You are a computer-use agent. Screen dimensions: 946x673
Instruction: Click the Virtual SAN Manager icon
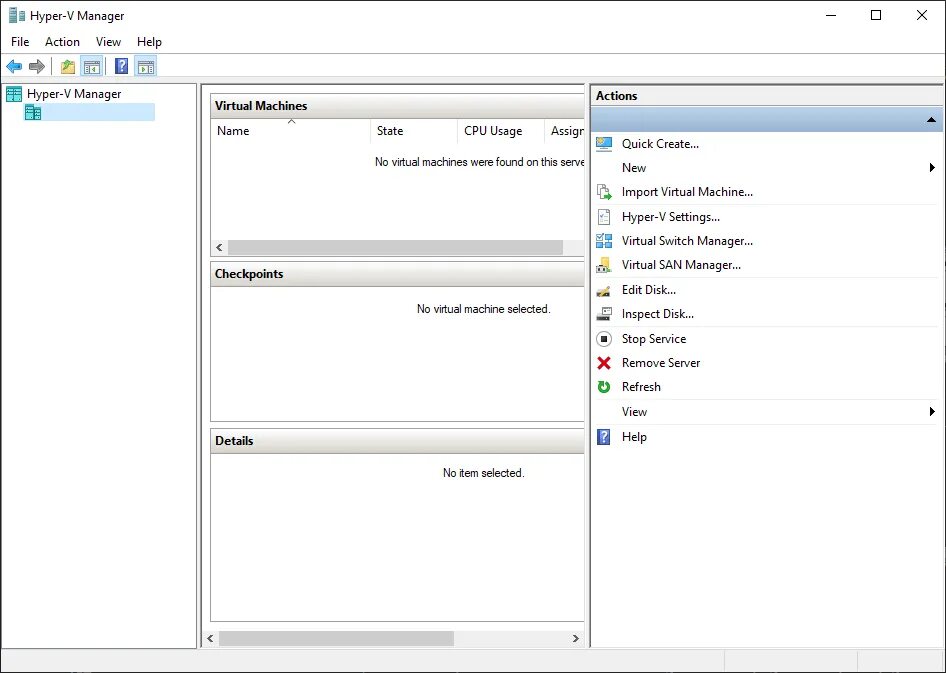(604, 265)
